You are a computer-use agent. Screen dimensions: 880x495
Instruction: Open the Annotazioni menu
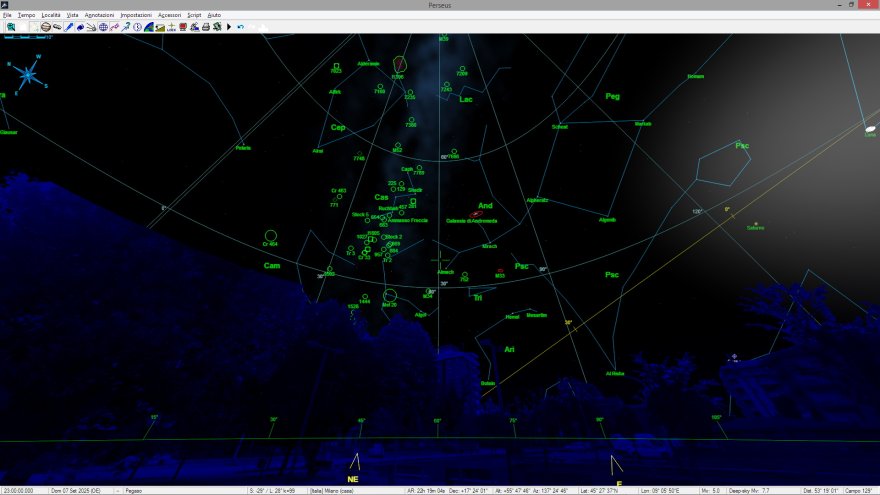coord(99,16)
